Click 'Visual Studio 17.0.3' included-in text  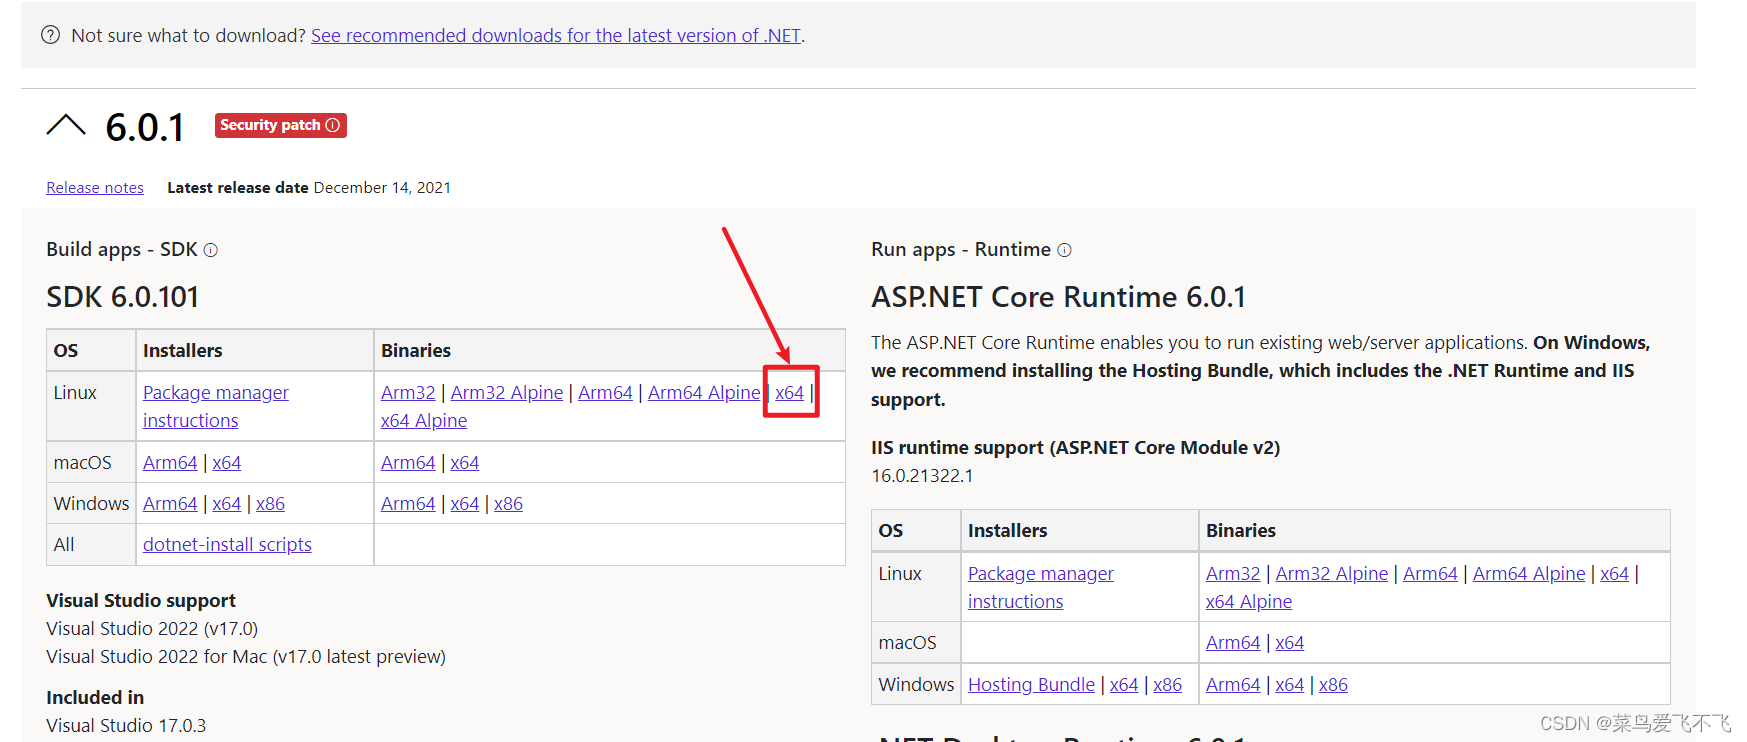click(126, 726)
